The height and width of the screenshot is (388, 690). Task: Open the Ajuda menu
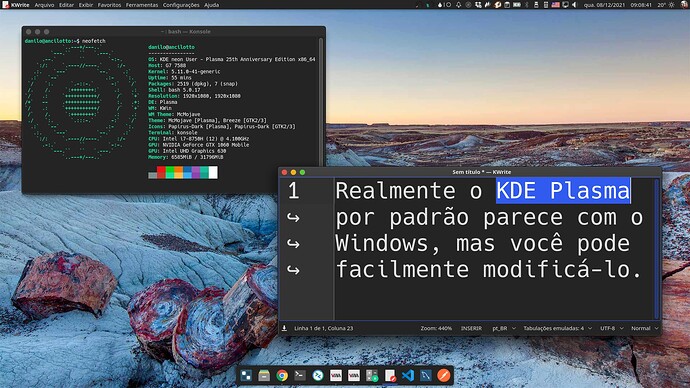(x=211, y=5)
